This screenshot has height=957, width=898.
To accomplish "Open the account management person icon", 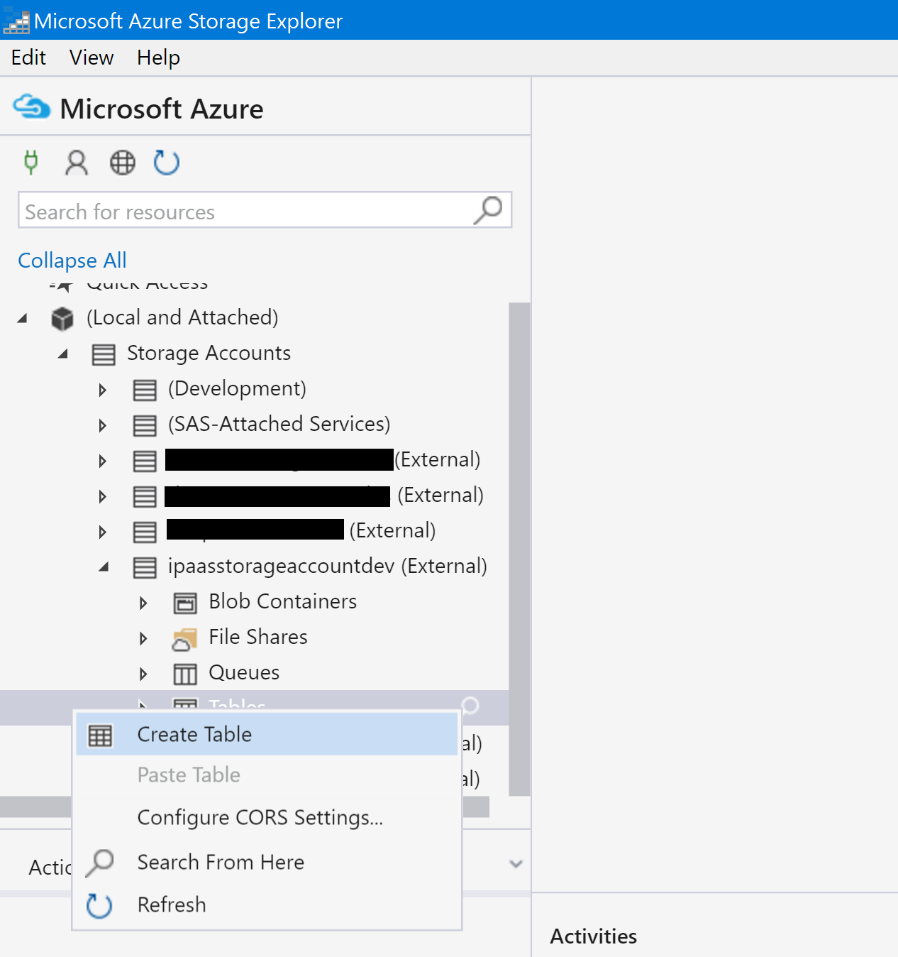I will click(76, 163).
